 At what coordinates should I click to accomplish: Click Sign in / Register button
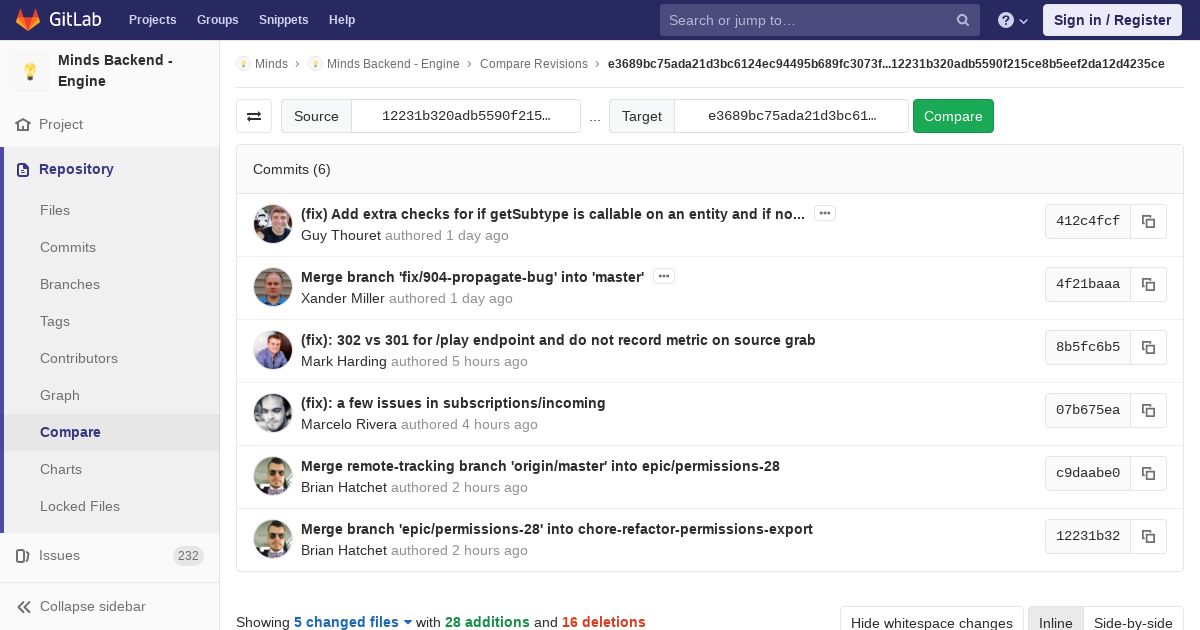point(1112,20)
